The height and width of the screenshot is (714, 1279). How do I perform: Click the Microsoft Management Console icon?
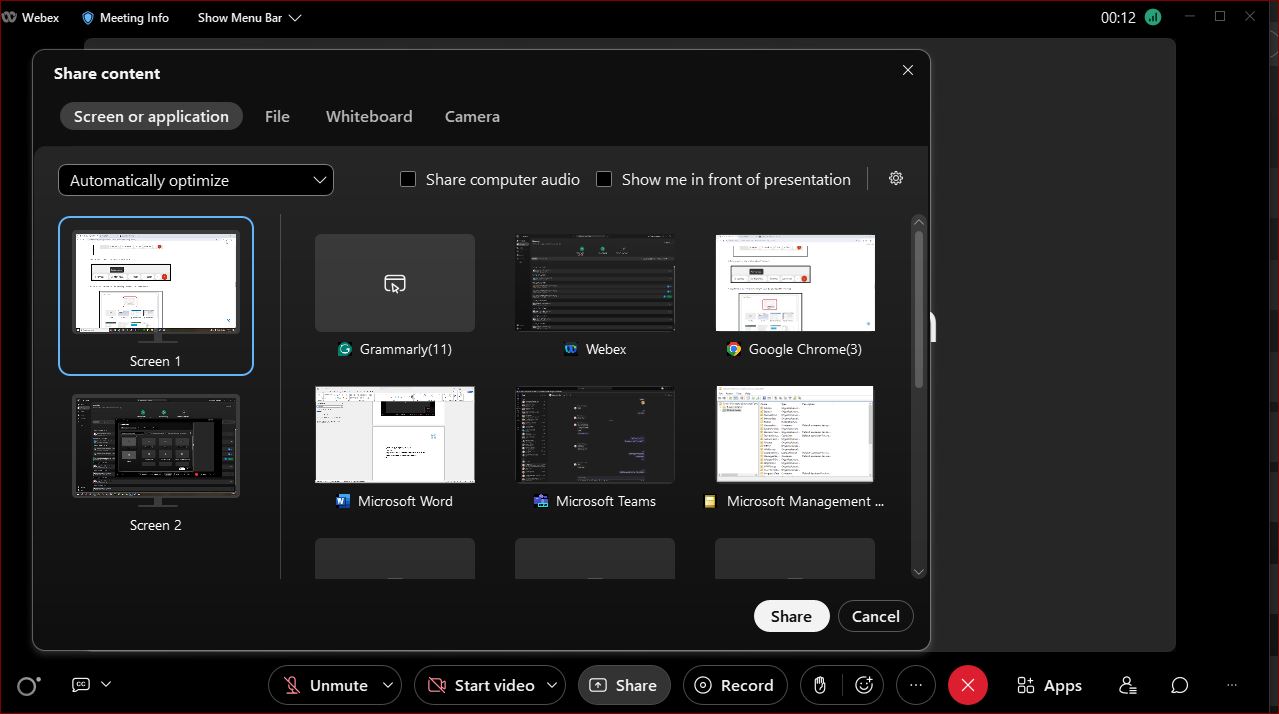710,501
